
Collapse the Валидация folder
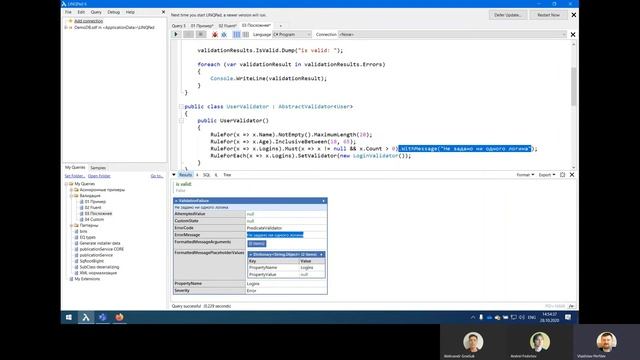coord(71,196)
